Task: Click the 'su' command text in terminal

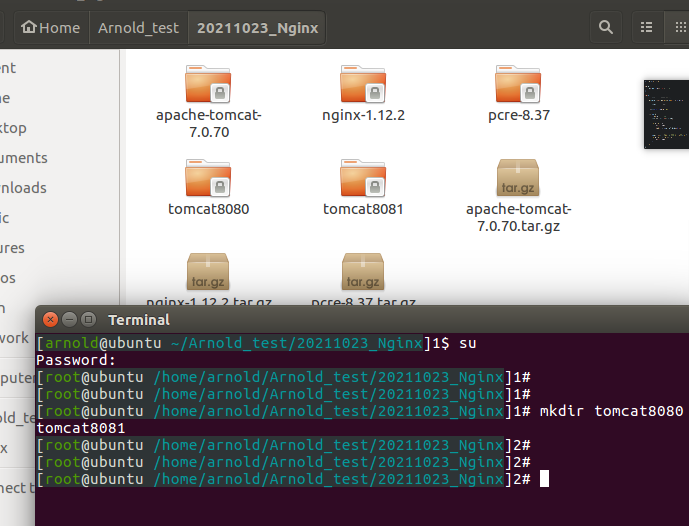Action: click(468, 343)
